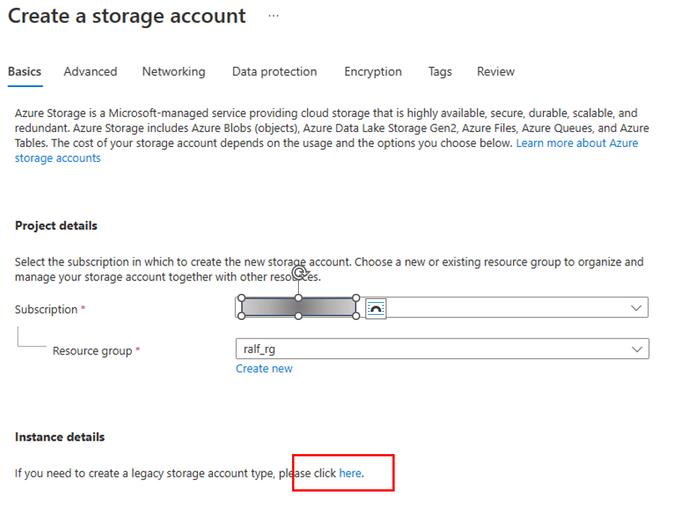Open the Encryption tab
The image size is (692, 506).
pos(373,72)
